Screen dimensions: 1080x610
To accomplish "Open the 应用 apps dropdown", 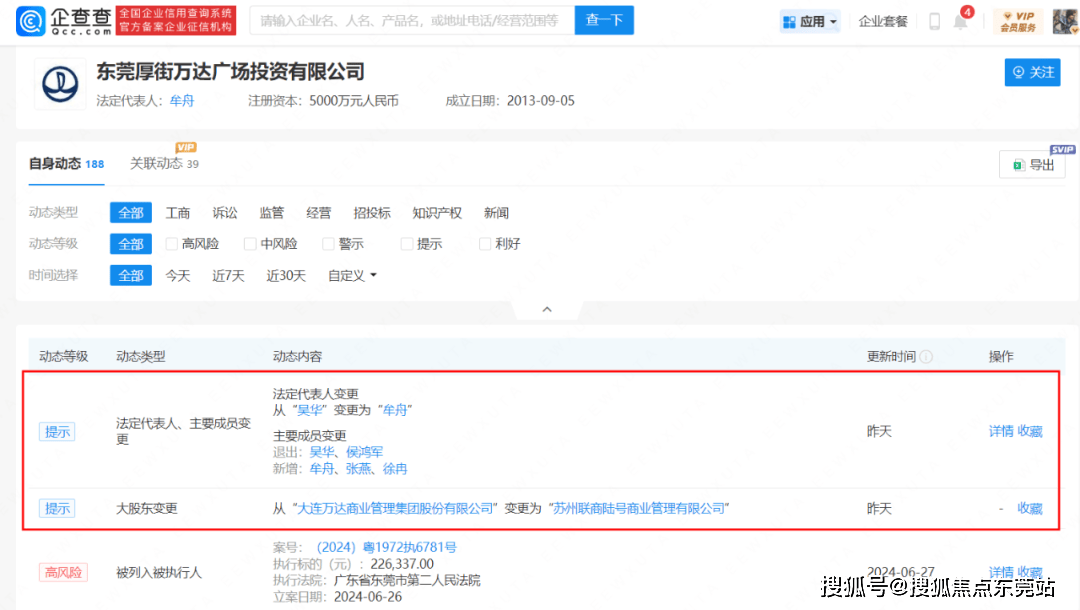I will click(x=810, y=21).
